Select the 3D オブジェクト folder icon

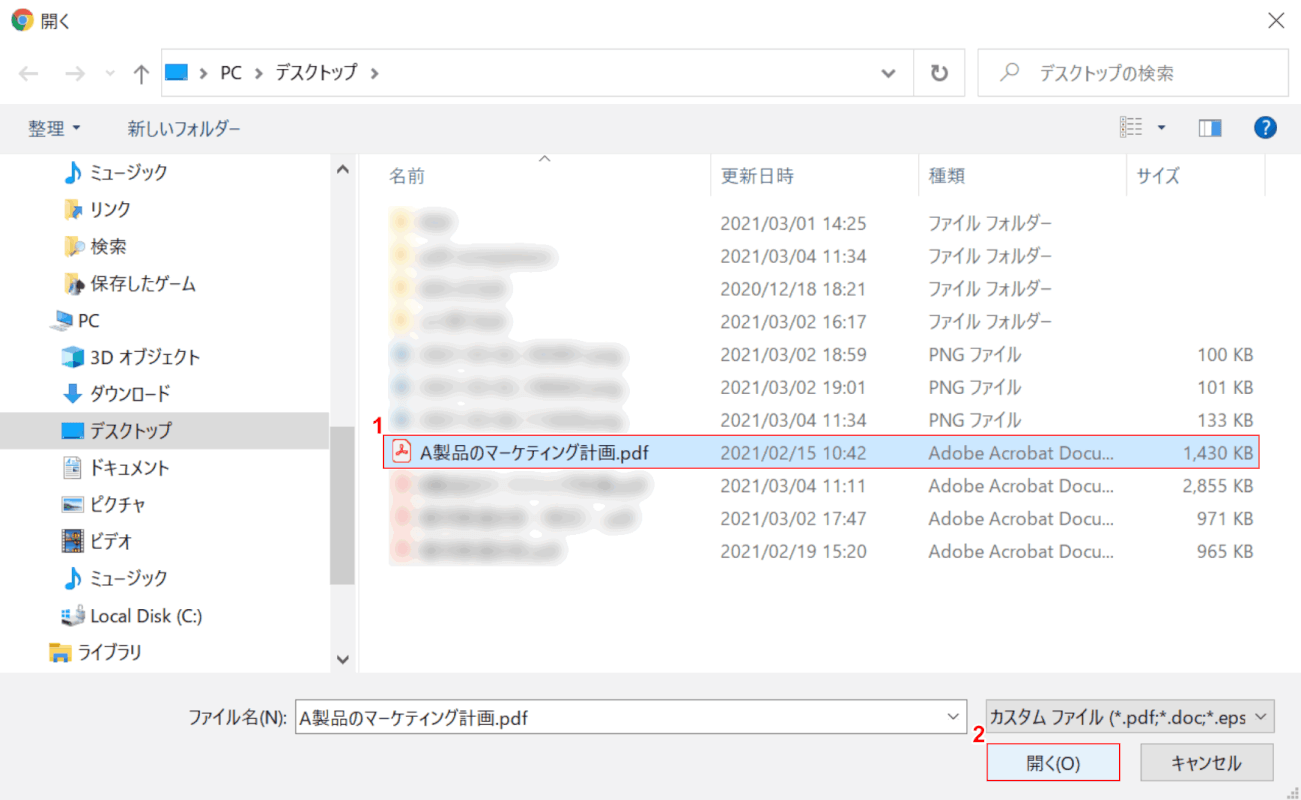(73, 357)
